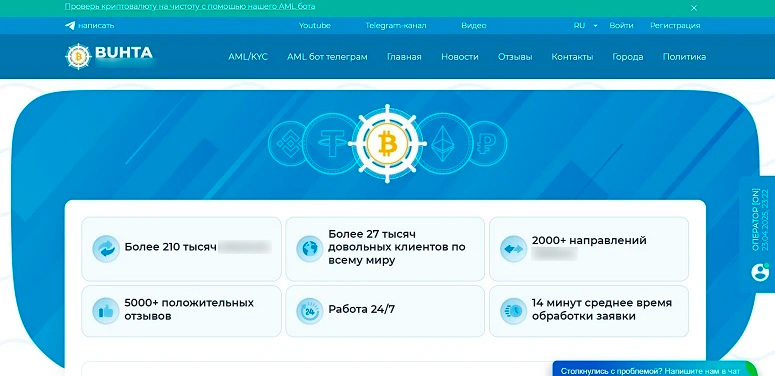Click the Telegram paper-plane icon
This screenshot has height=376, width=775.
(70, 26)
